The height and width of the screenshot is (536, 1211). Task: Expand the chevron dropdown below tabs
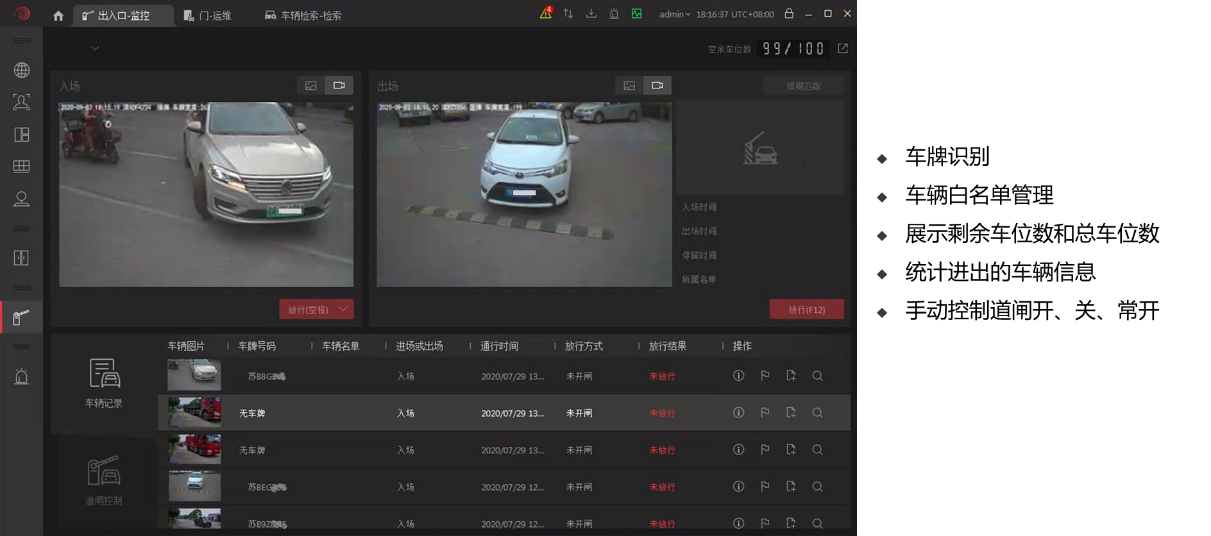(x=95, y=48)
